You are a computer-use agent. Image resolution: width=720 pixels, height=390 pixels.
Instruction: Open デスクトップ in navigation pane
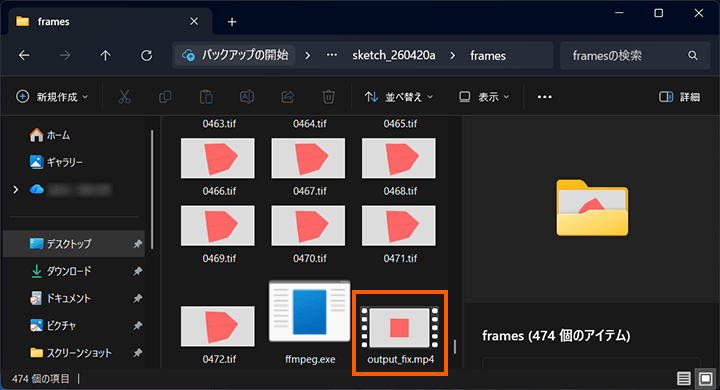pos(74,243)
